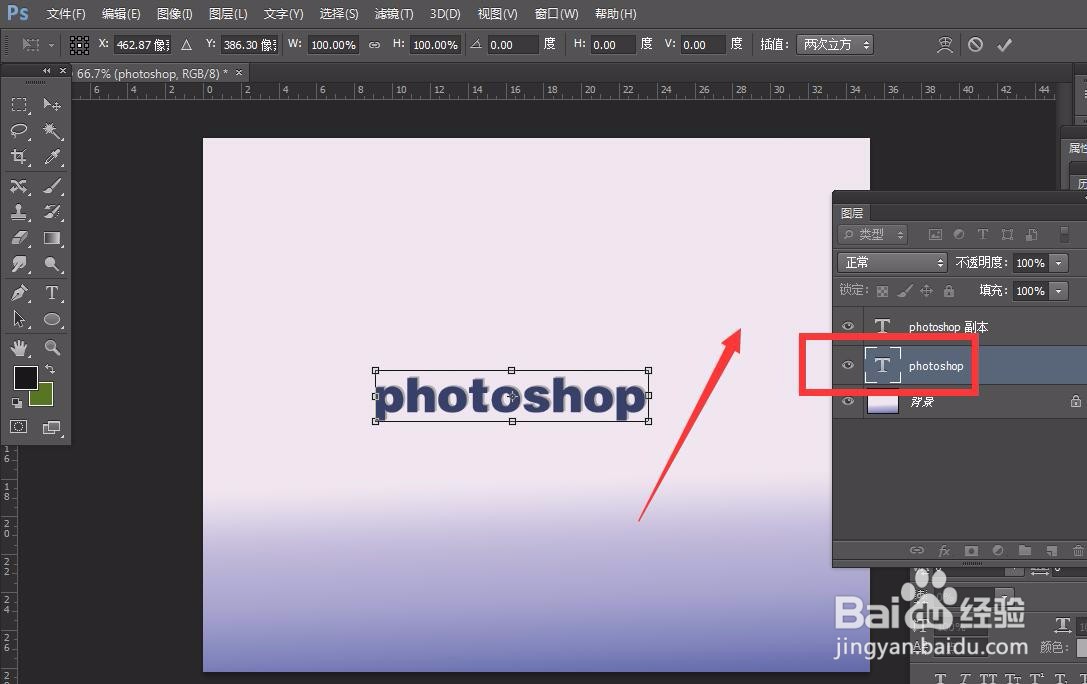The image size is (1087, 684).
Task: Swap foreground and background colors
Action: pyautogui.click(x=50, y=369)
